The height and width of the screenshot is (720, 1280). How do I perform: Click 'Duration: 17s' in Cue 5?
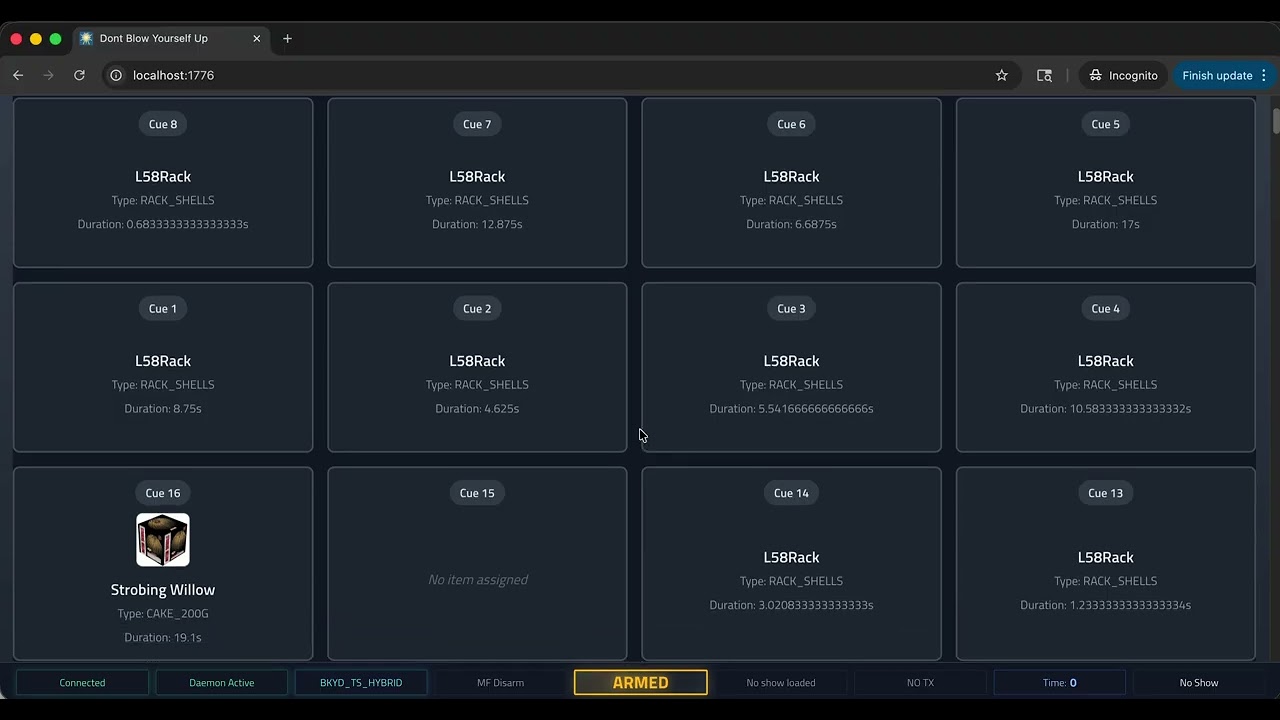tap(1105, 224)
